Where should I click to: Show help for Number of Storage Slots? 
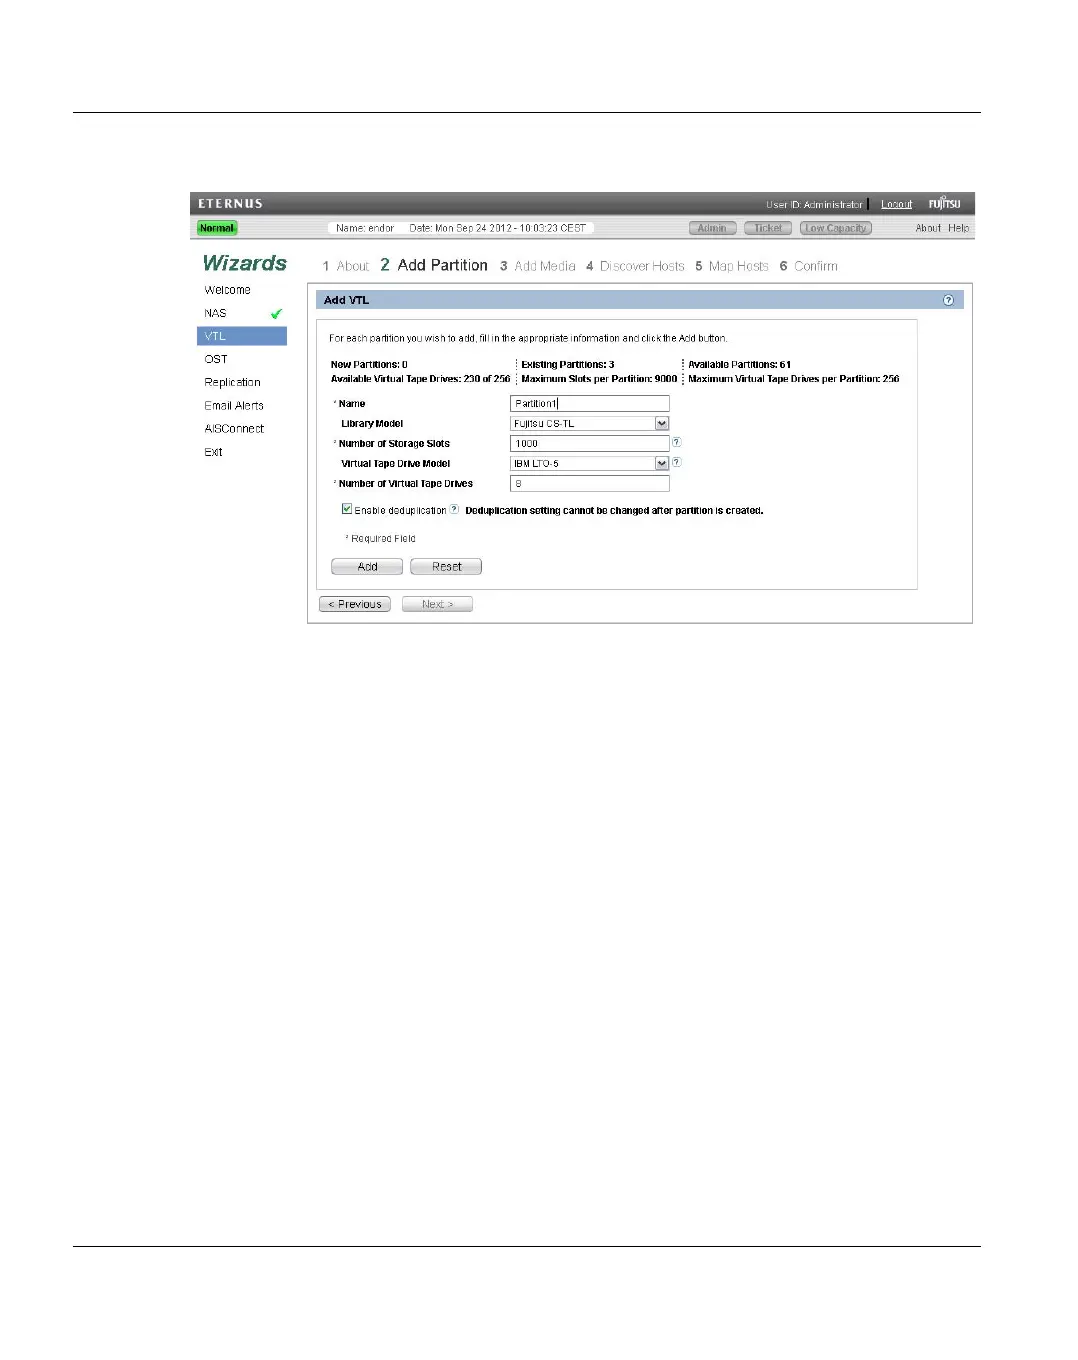(677, 442)
